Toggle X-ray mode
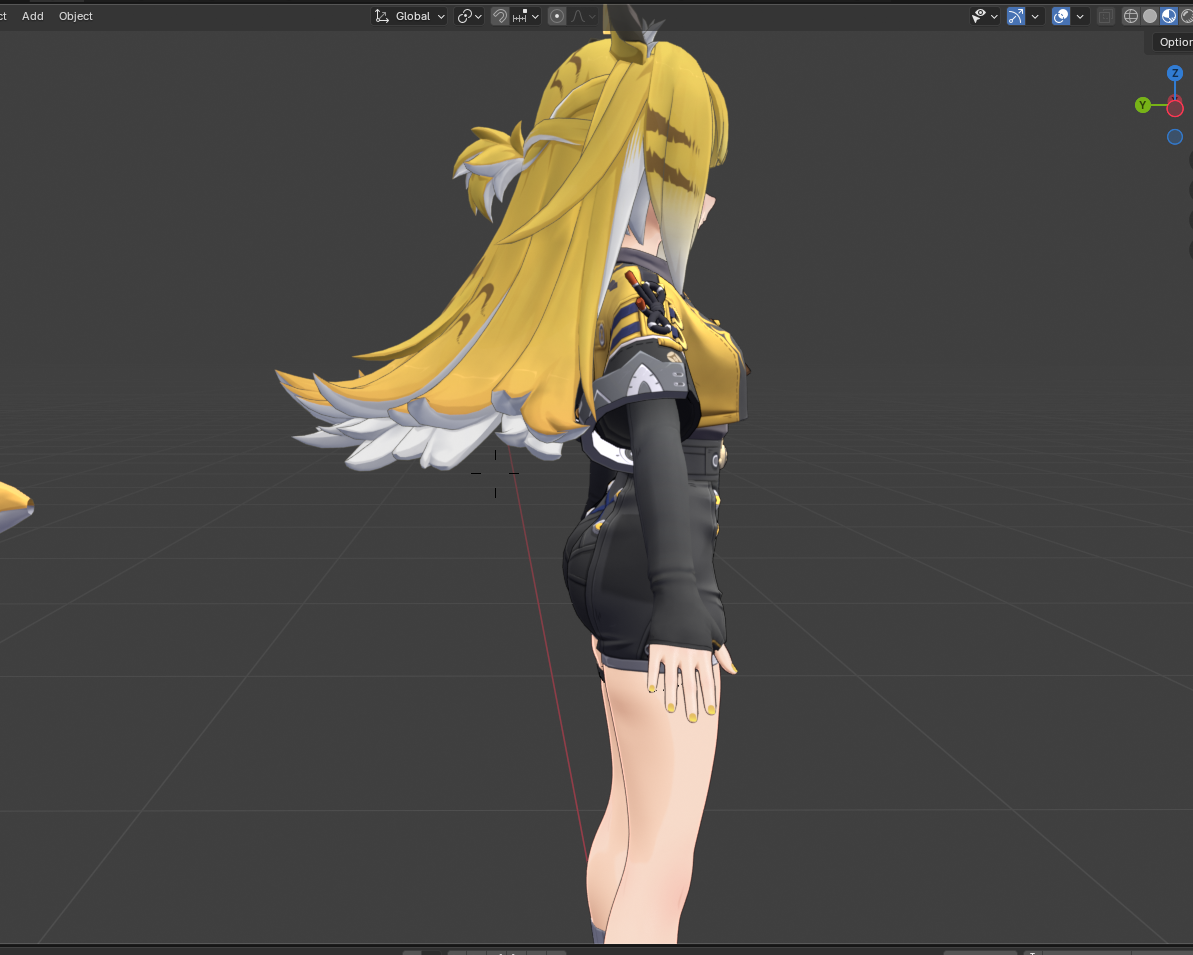This screenshot has width=1193, height=955. click(x=1106, y=16)
